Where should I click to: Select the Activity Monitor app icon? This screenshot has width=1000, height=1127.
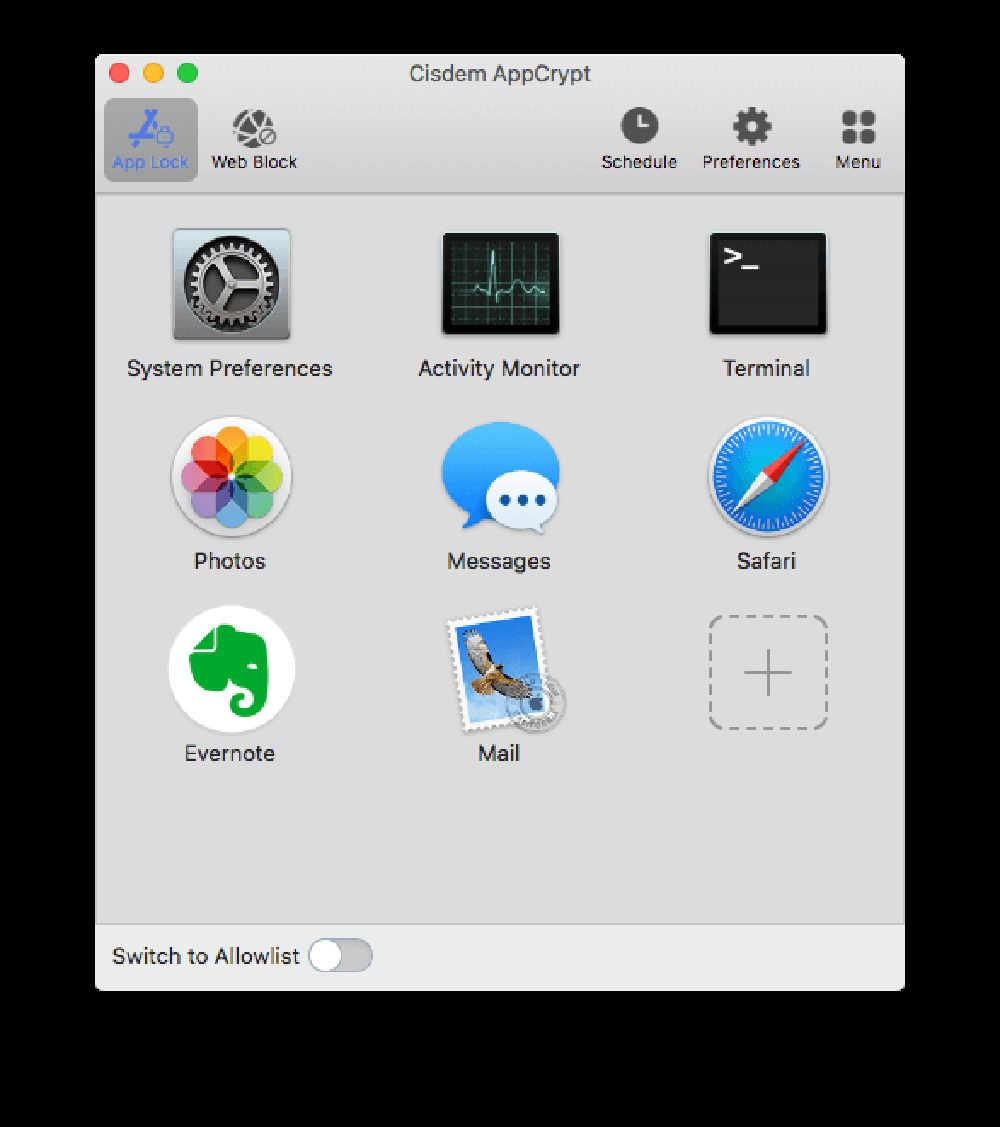click(500, 283)
